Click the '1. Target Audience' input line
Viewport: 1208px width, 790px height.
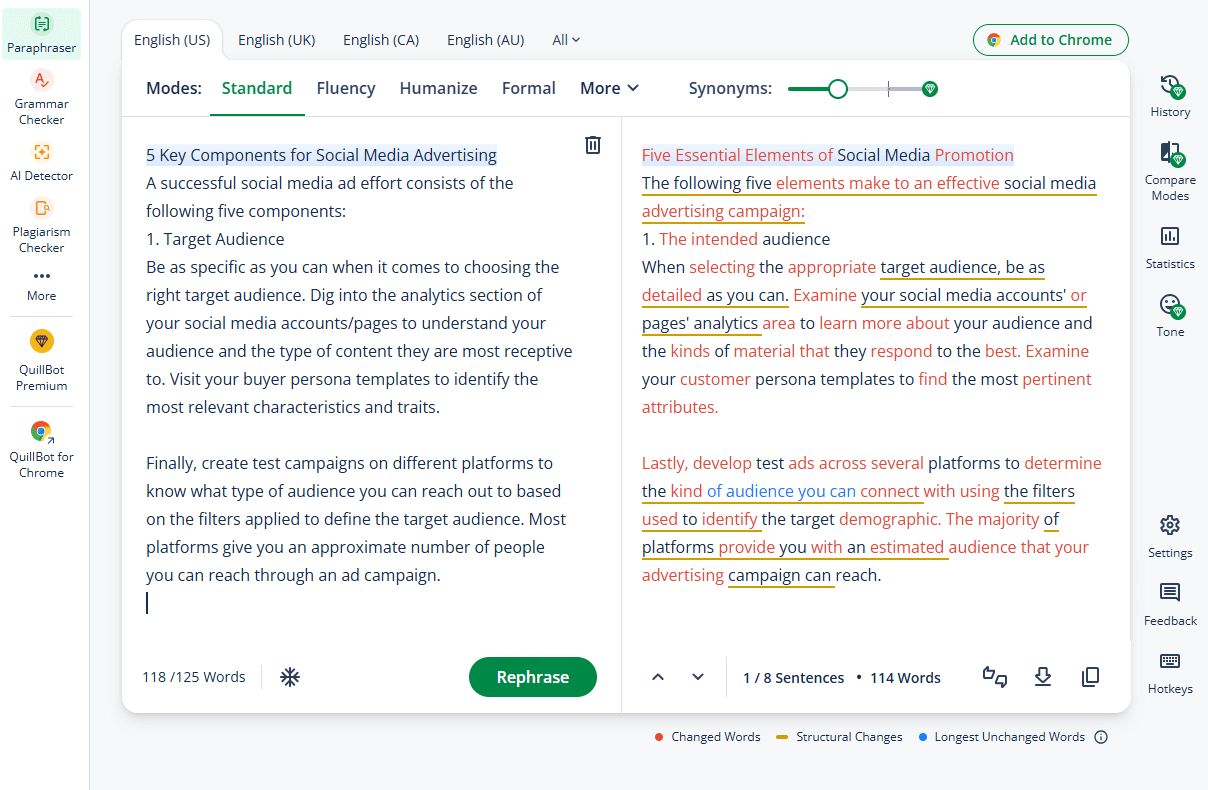click(x=215, y=239)
